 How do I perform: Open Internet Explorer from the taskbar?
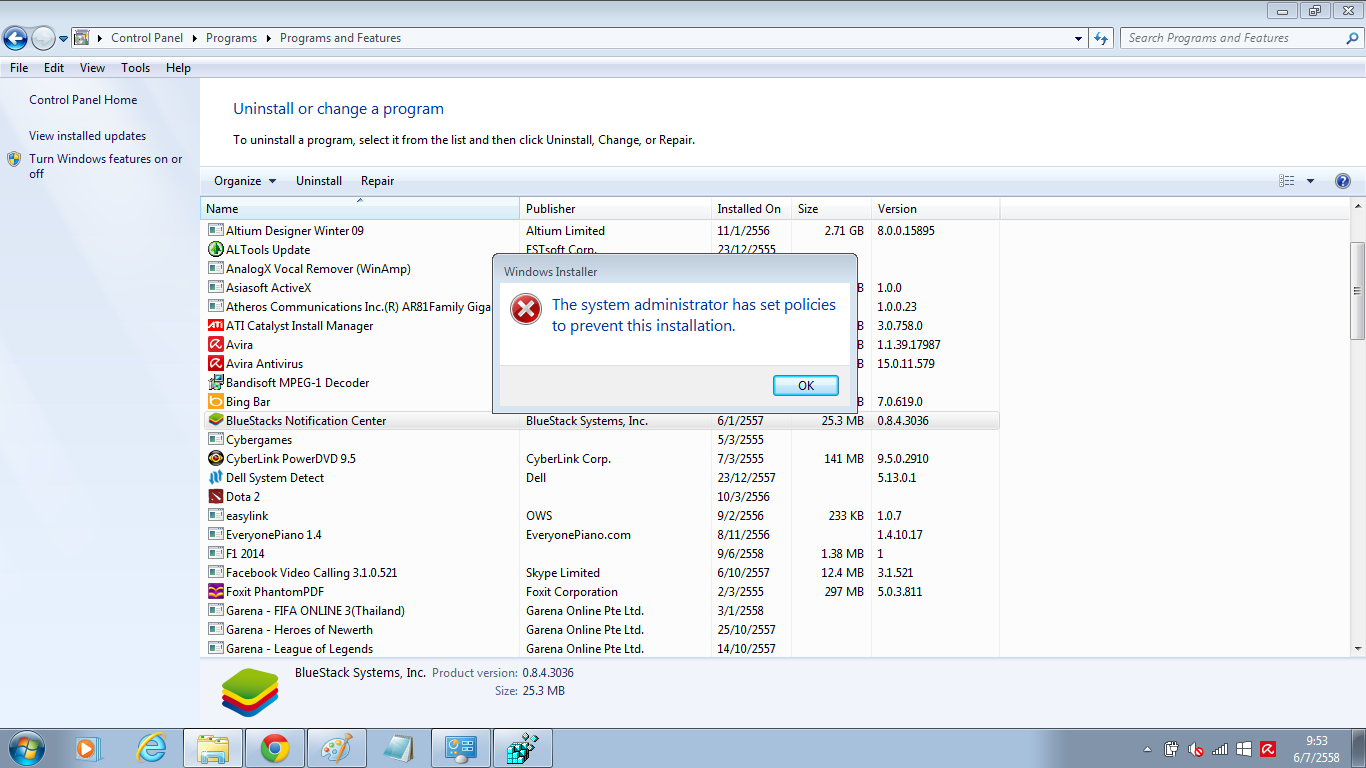click(151, 748)
